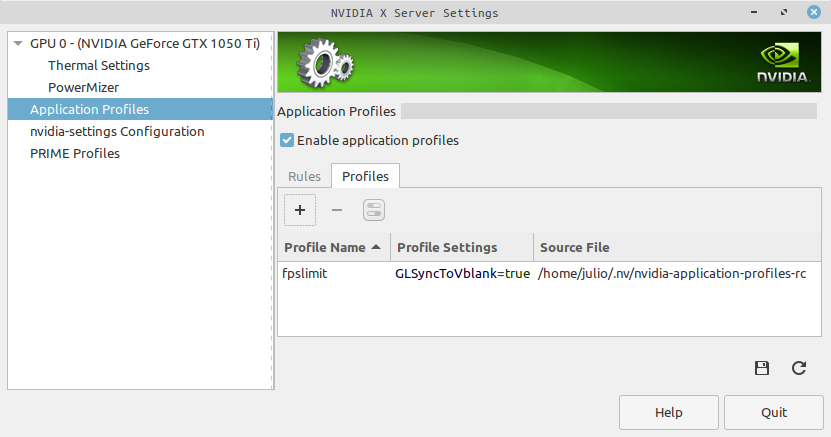Edit profile using the toggle-settings icon
This screenshot has height=437, width=831.
tap(374, 210)
